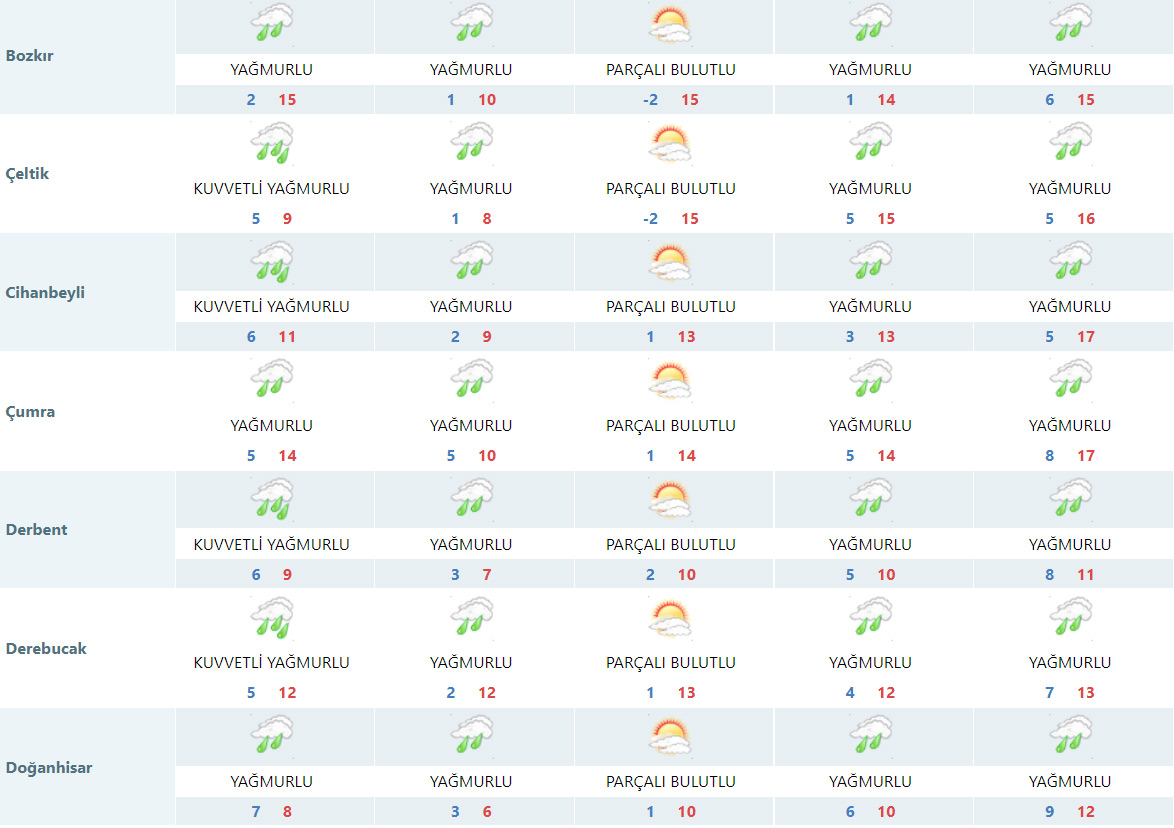Click the heavy rain icon for Çeltik
Screen dimensions: 1174x828
271,144
